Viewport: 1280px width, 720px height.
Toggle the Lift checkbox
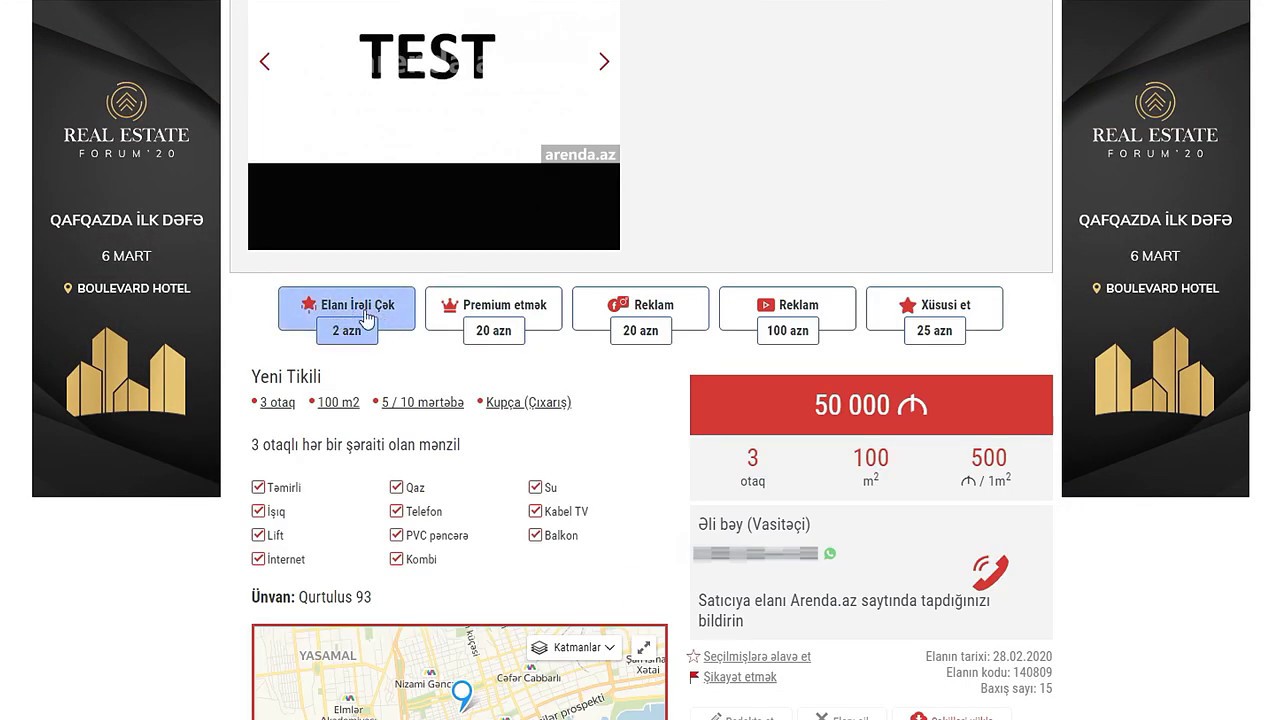point(258,535)
